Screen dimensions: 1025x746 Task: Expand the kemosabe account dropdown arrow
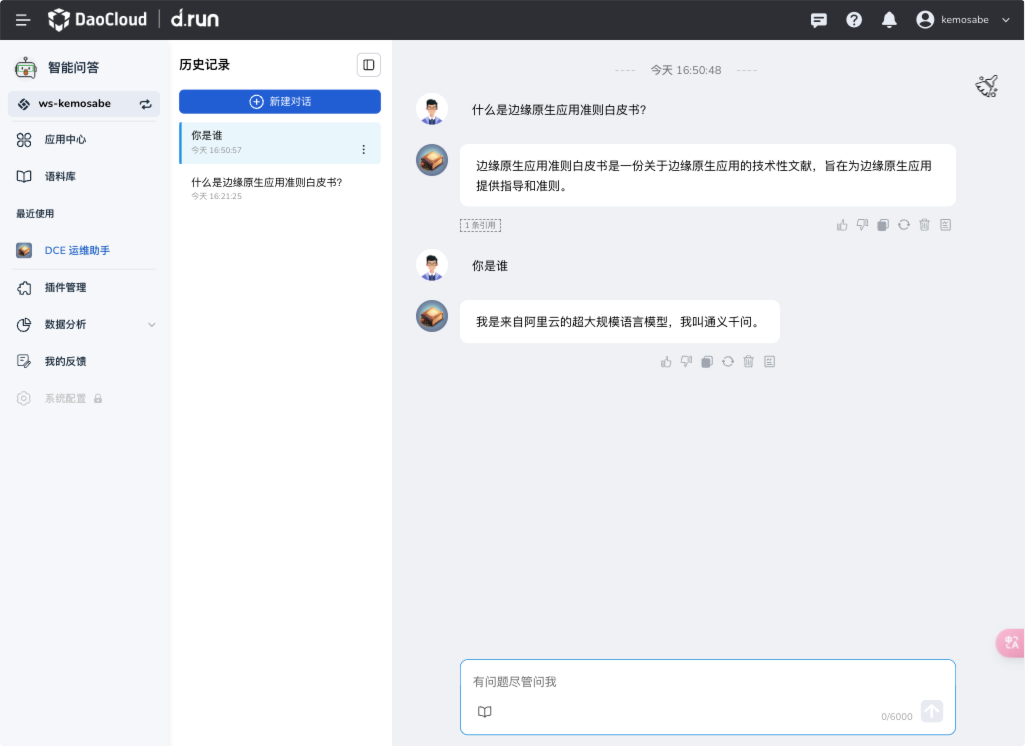tap(1006, 20)
